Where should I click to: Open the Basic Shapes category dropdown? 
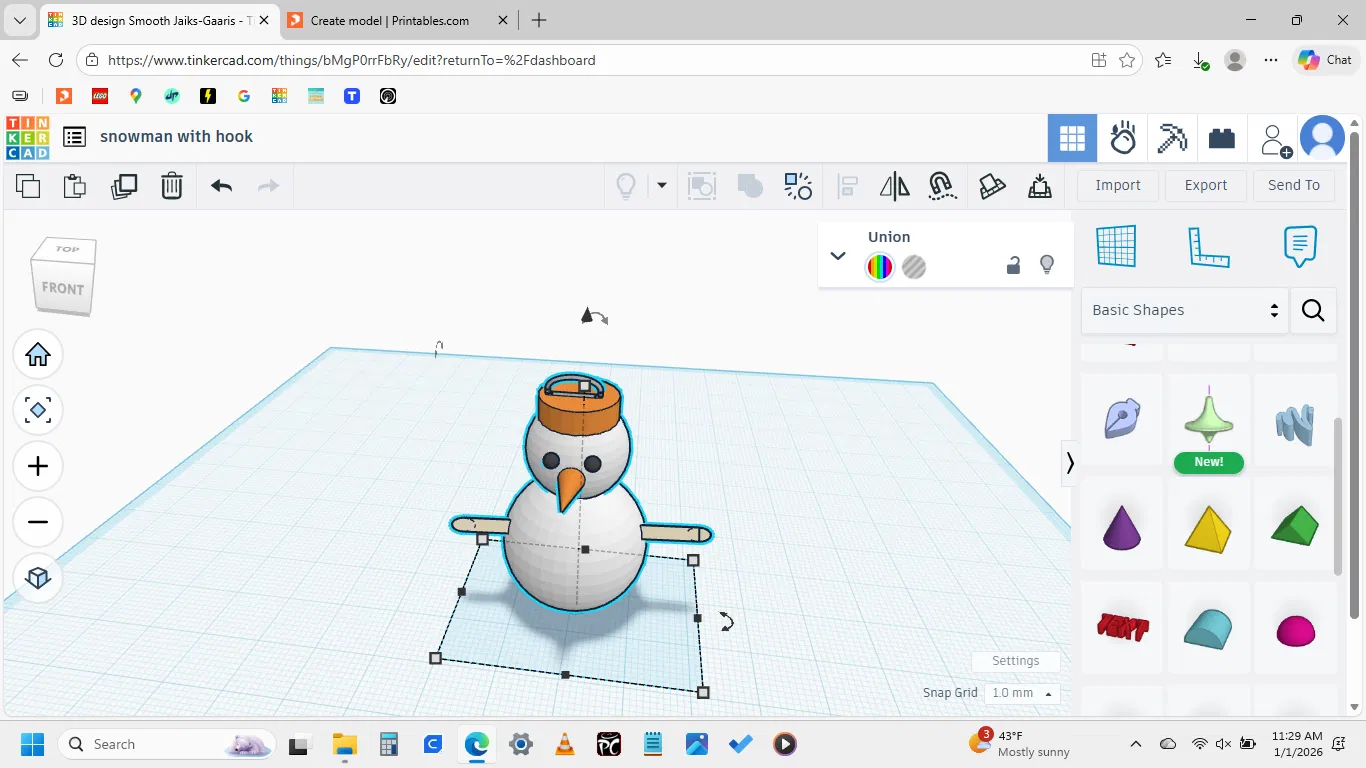point(1185,311)
